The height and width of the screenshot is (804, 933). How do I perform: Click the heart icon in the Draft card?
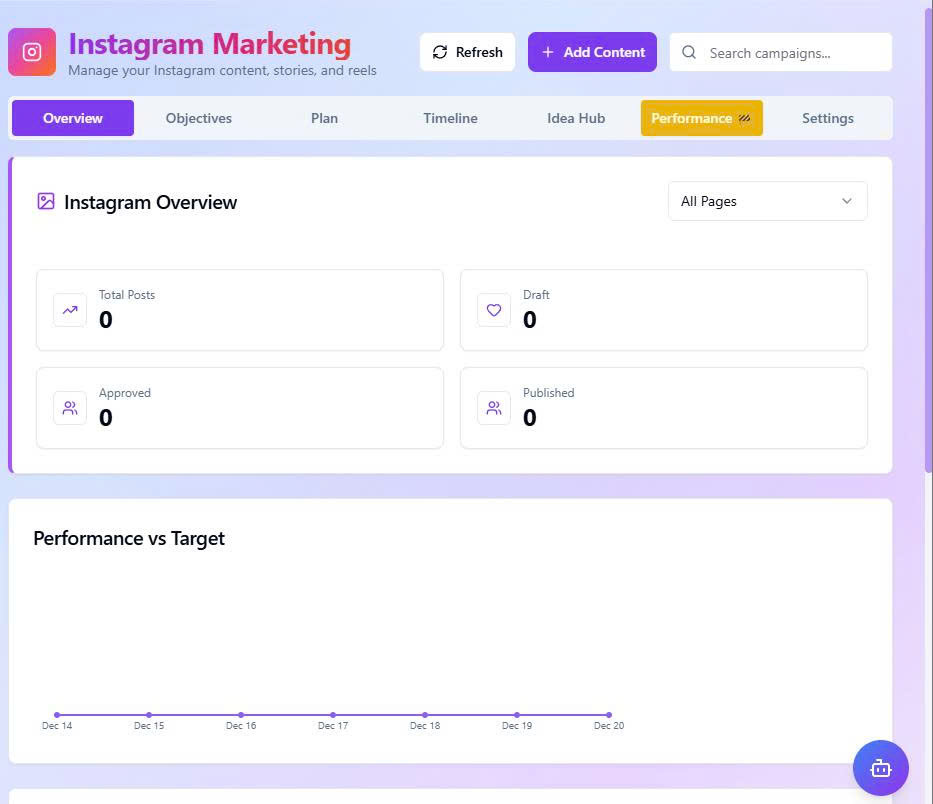tap(494, 310)
